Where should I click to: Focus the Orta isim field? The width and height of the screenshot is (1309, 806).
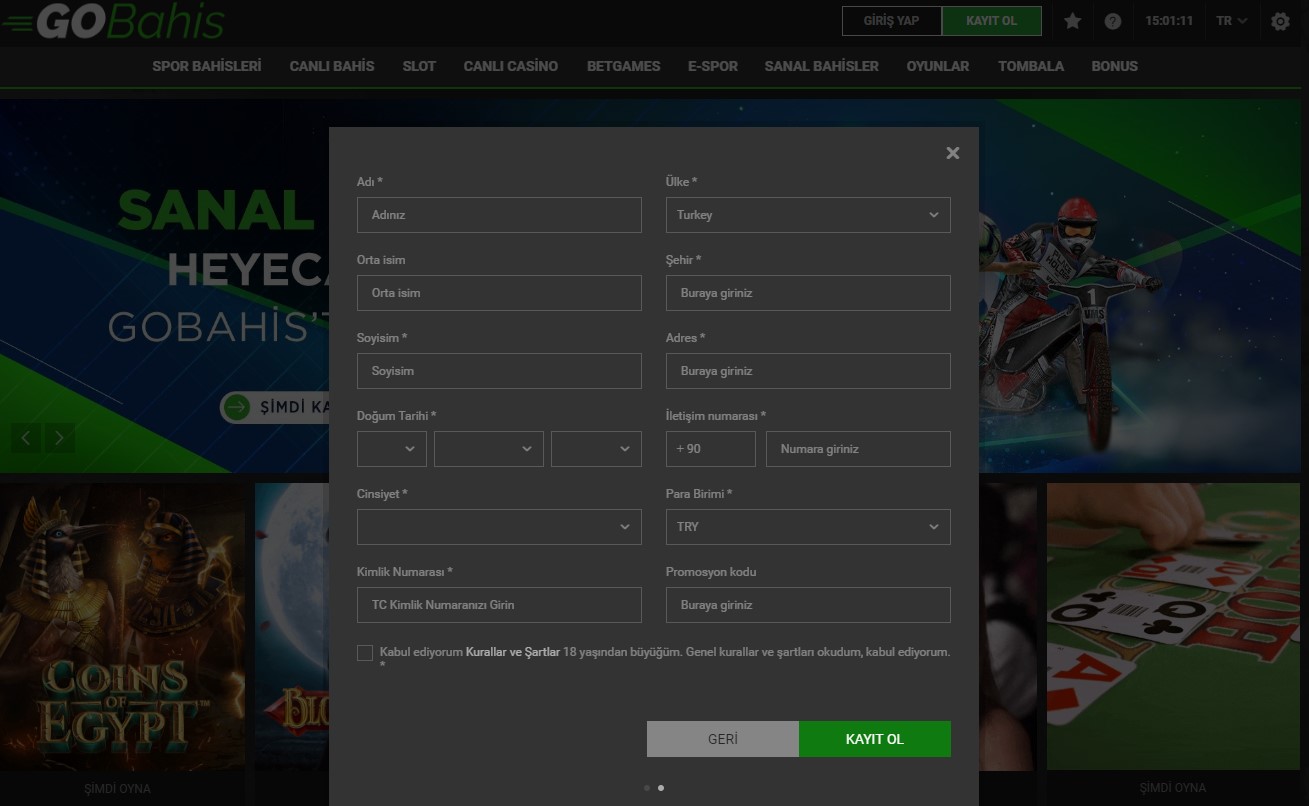click(499, 293)
